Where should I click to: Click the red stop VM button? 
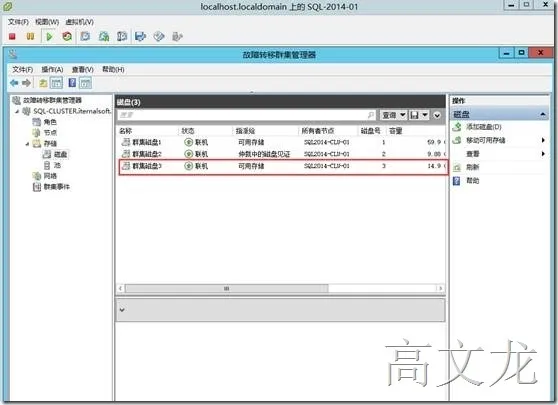tap(12, 36)
